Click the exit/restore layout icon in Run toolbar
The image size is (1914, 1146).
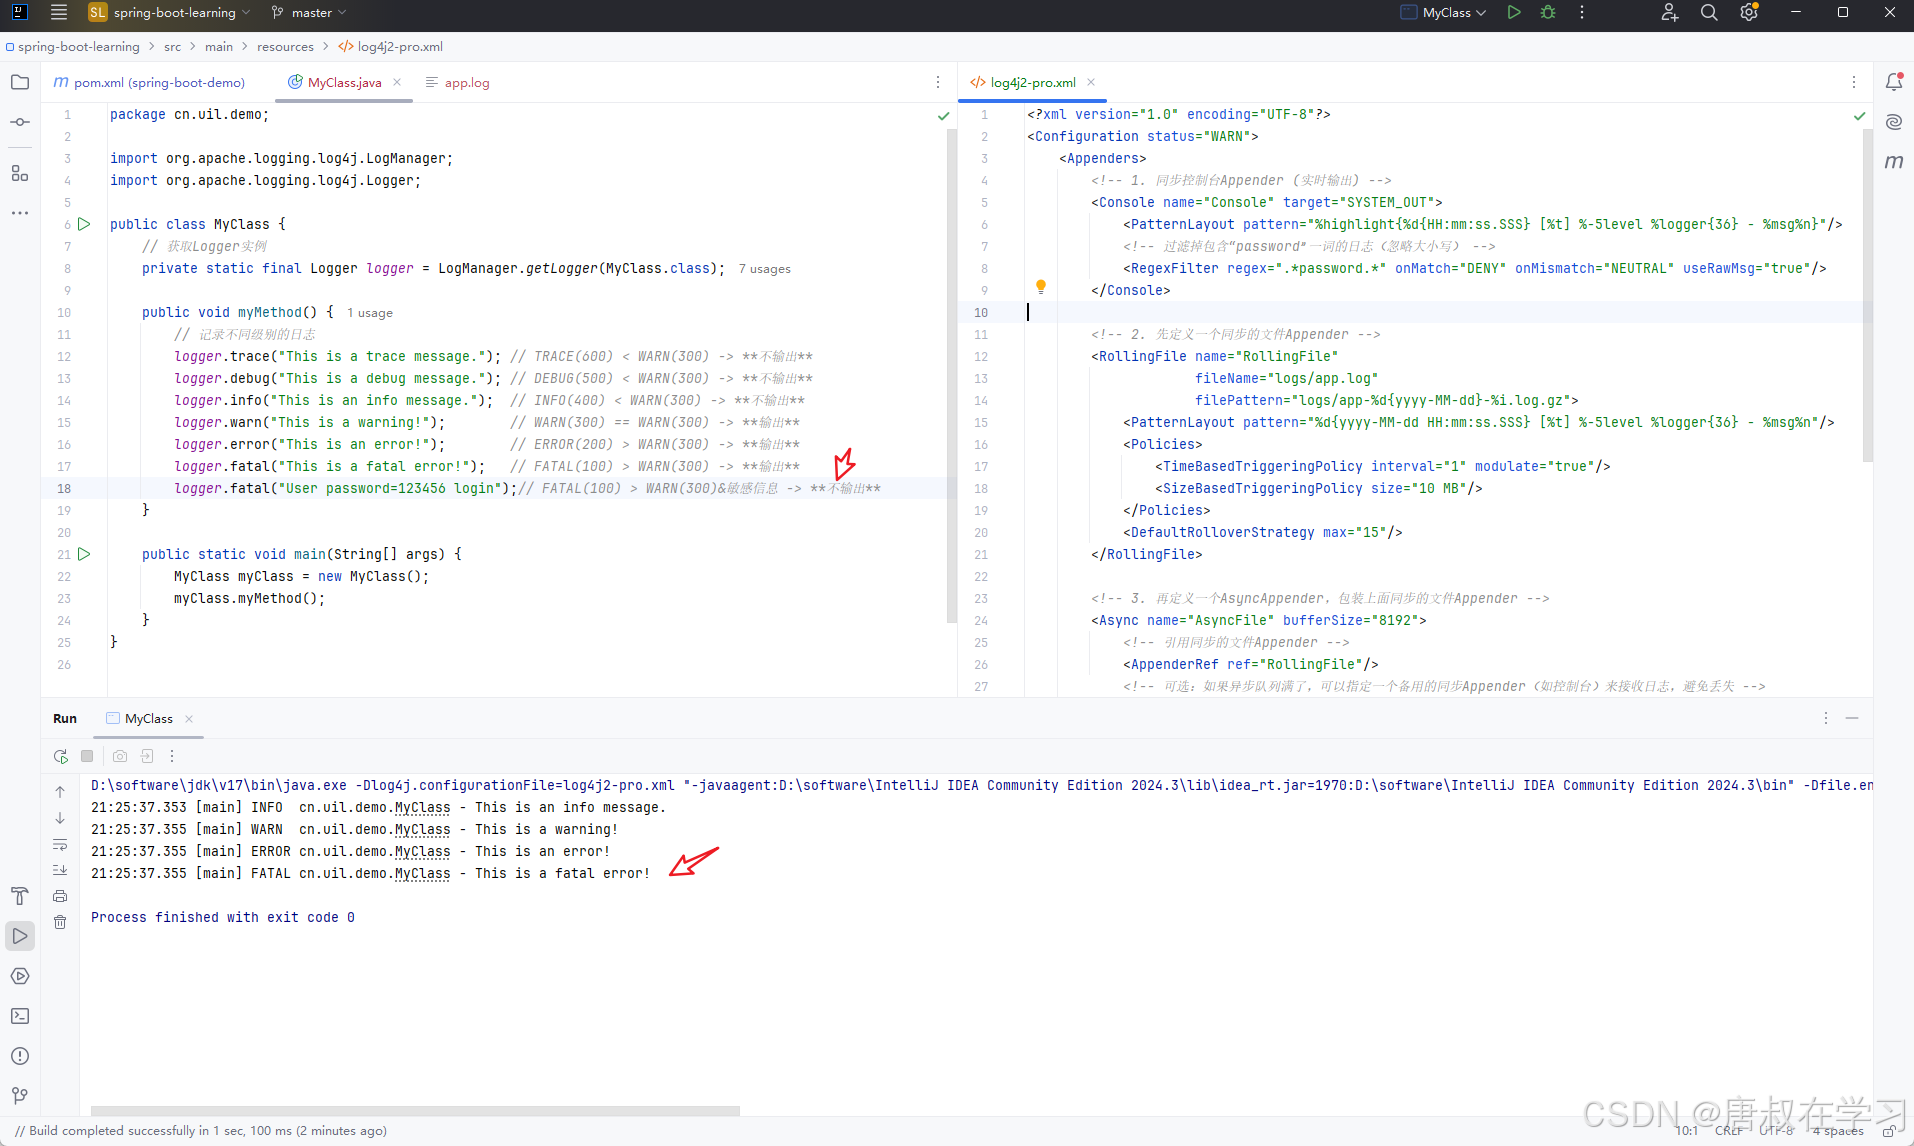tap(147, 756)
